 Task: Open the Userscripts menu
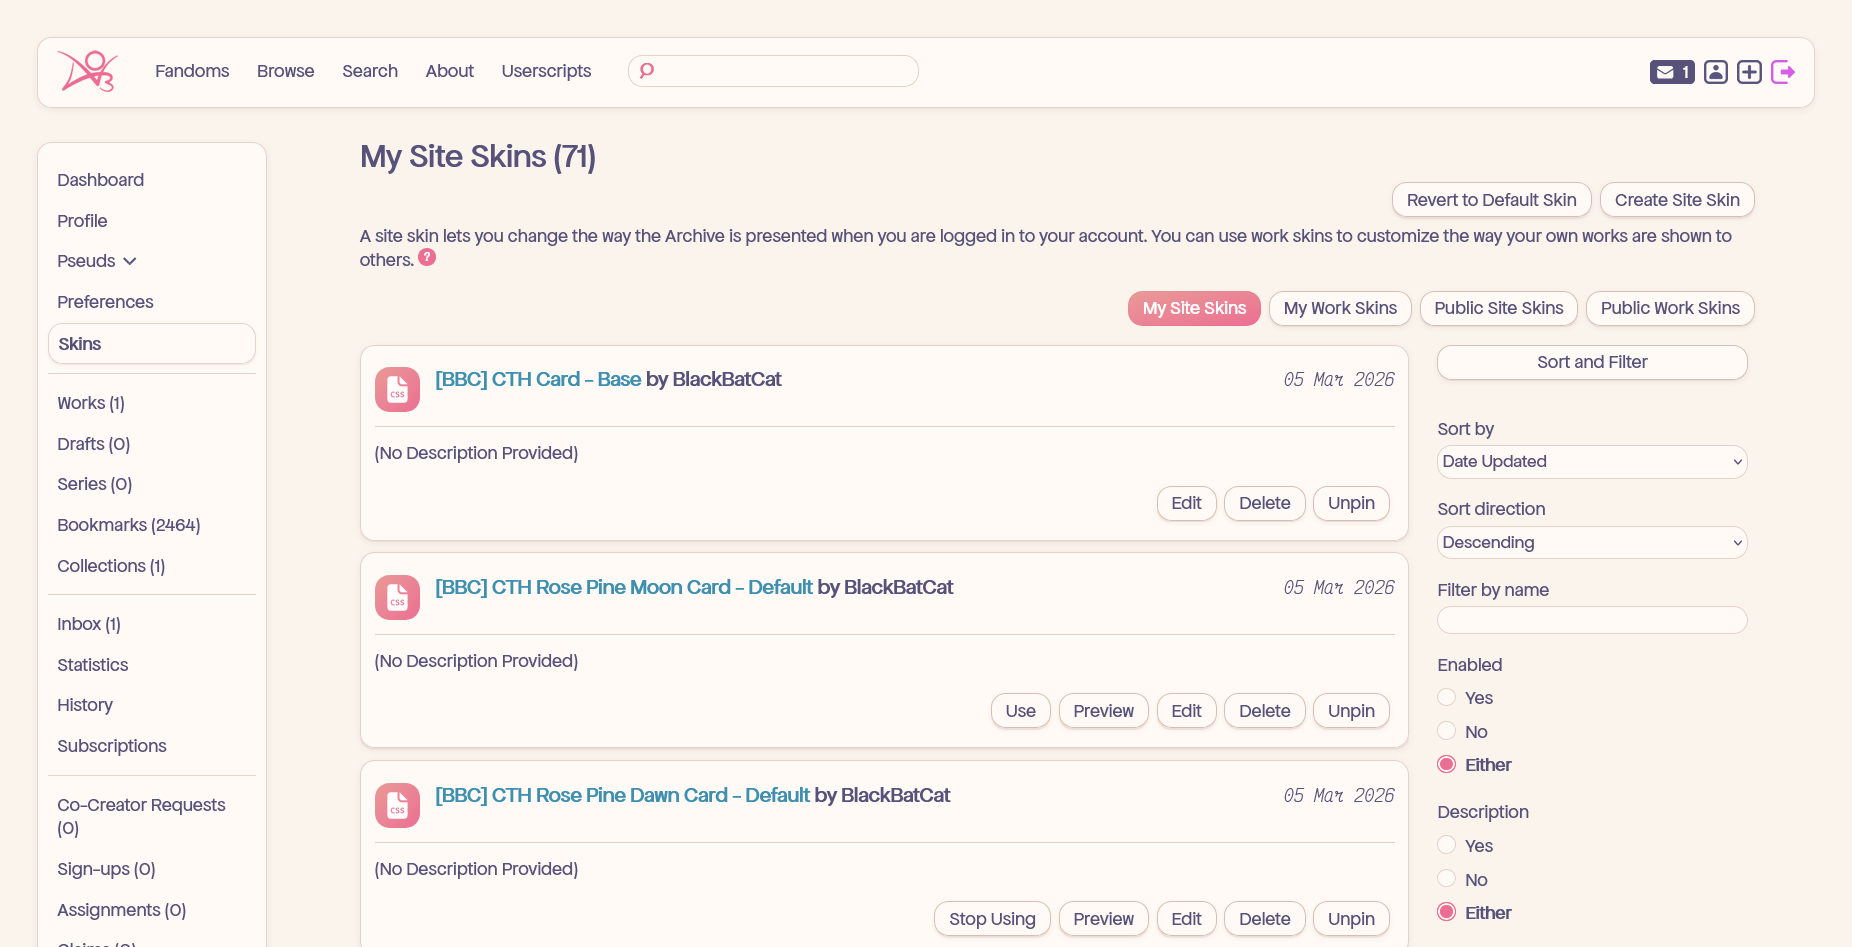pyautogui.click(x=546, y=71)
